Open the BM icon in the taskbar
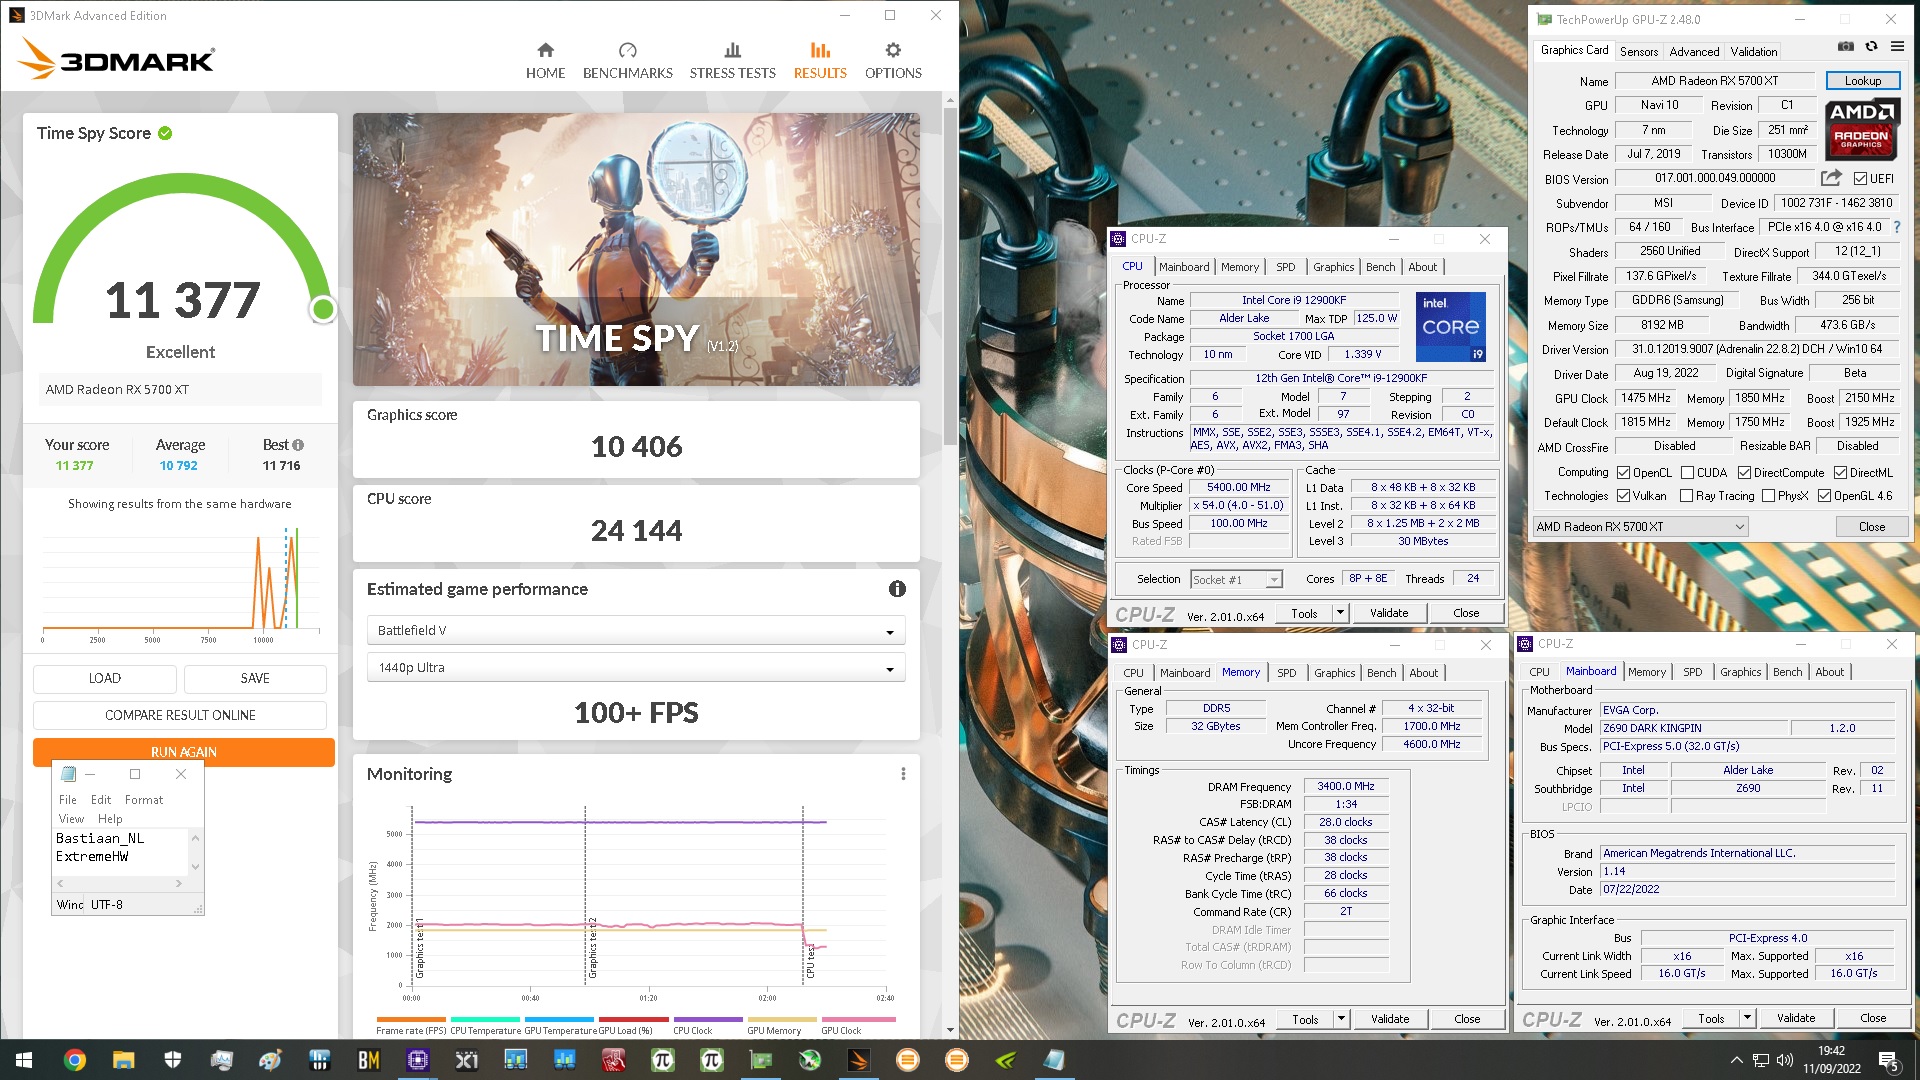 click(368, 1060)
